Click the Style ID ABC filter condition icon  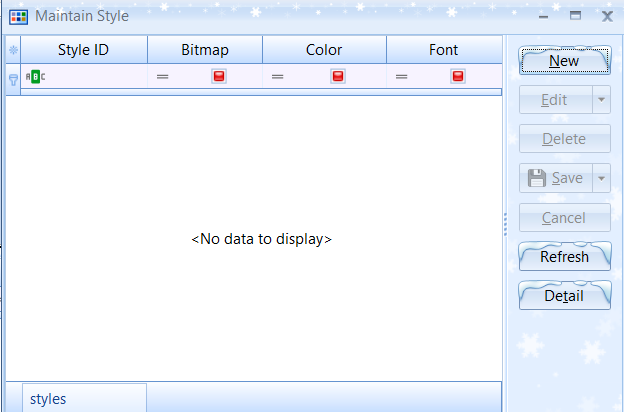coord(35,77)
